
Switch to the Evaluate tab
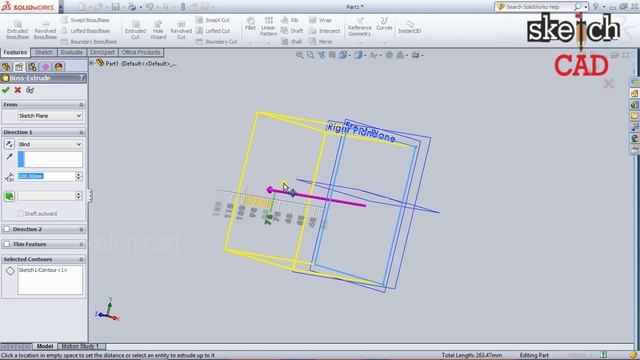click(x=71, y=52)
